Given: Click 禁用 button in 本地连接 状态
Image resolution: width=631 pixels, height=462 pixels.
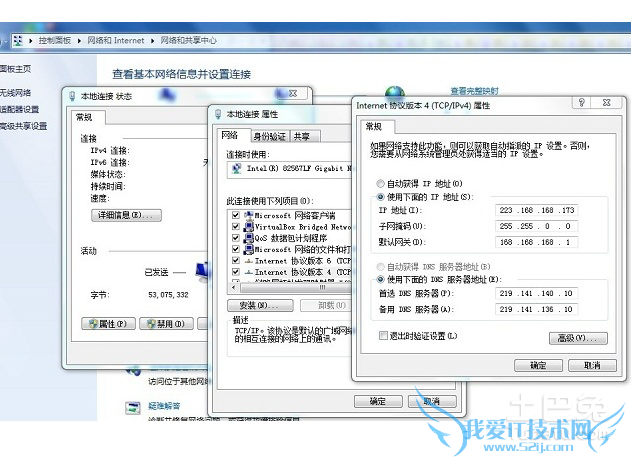Looking at the screenshot, I should click(166, 324).
